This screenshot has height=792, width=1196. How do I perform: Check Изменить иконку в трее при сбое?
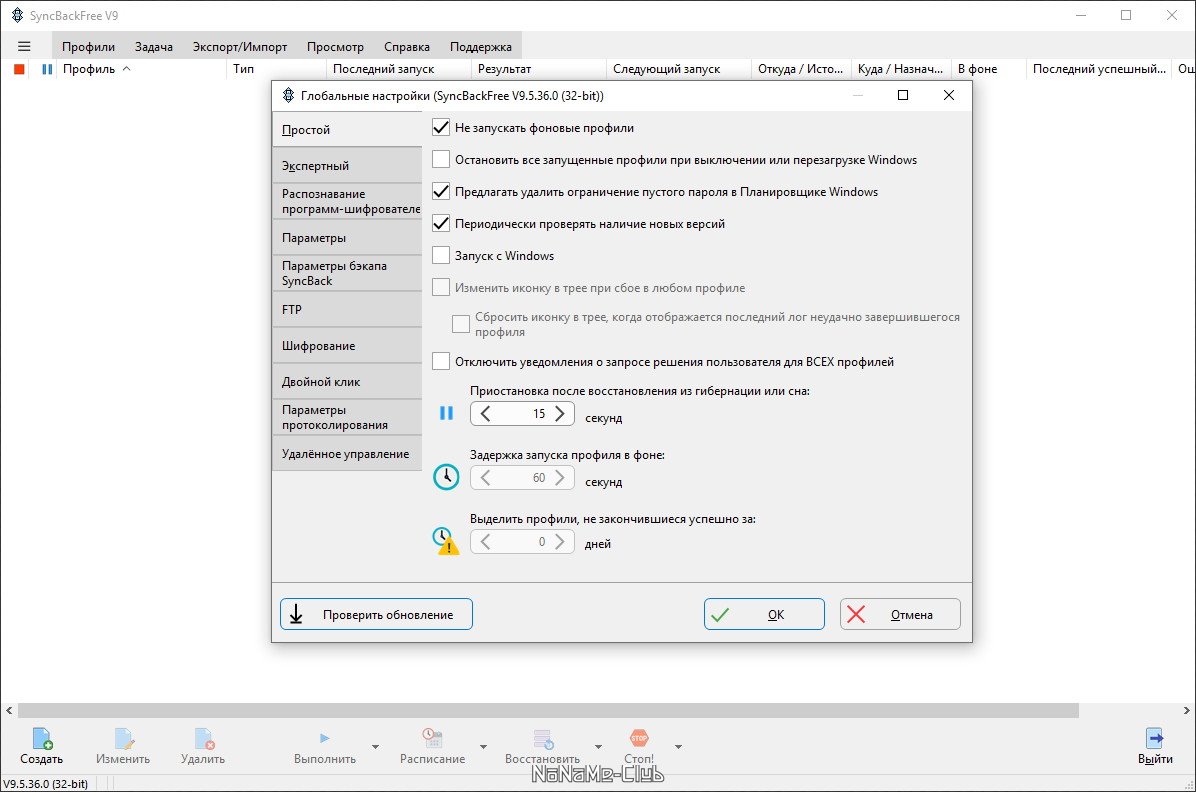(441, 288)
